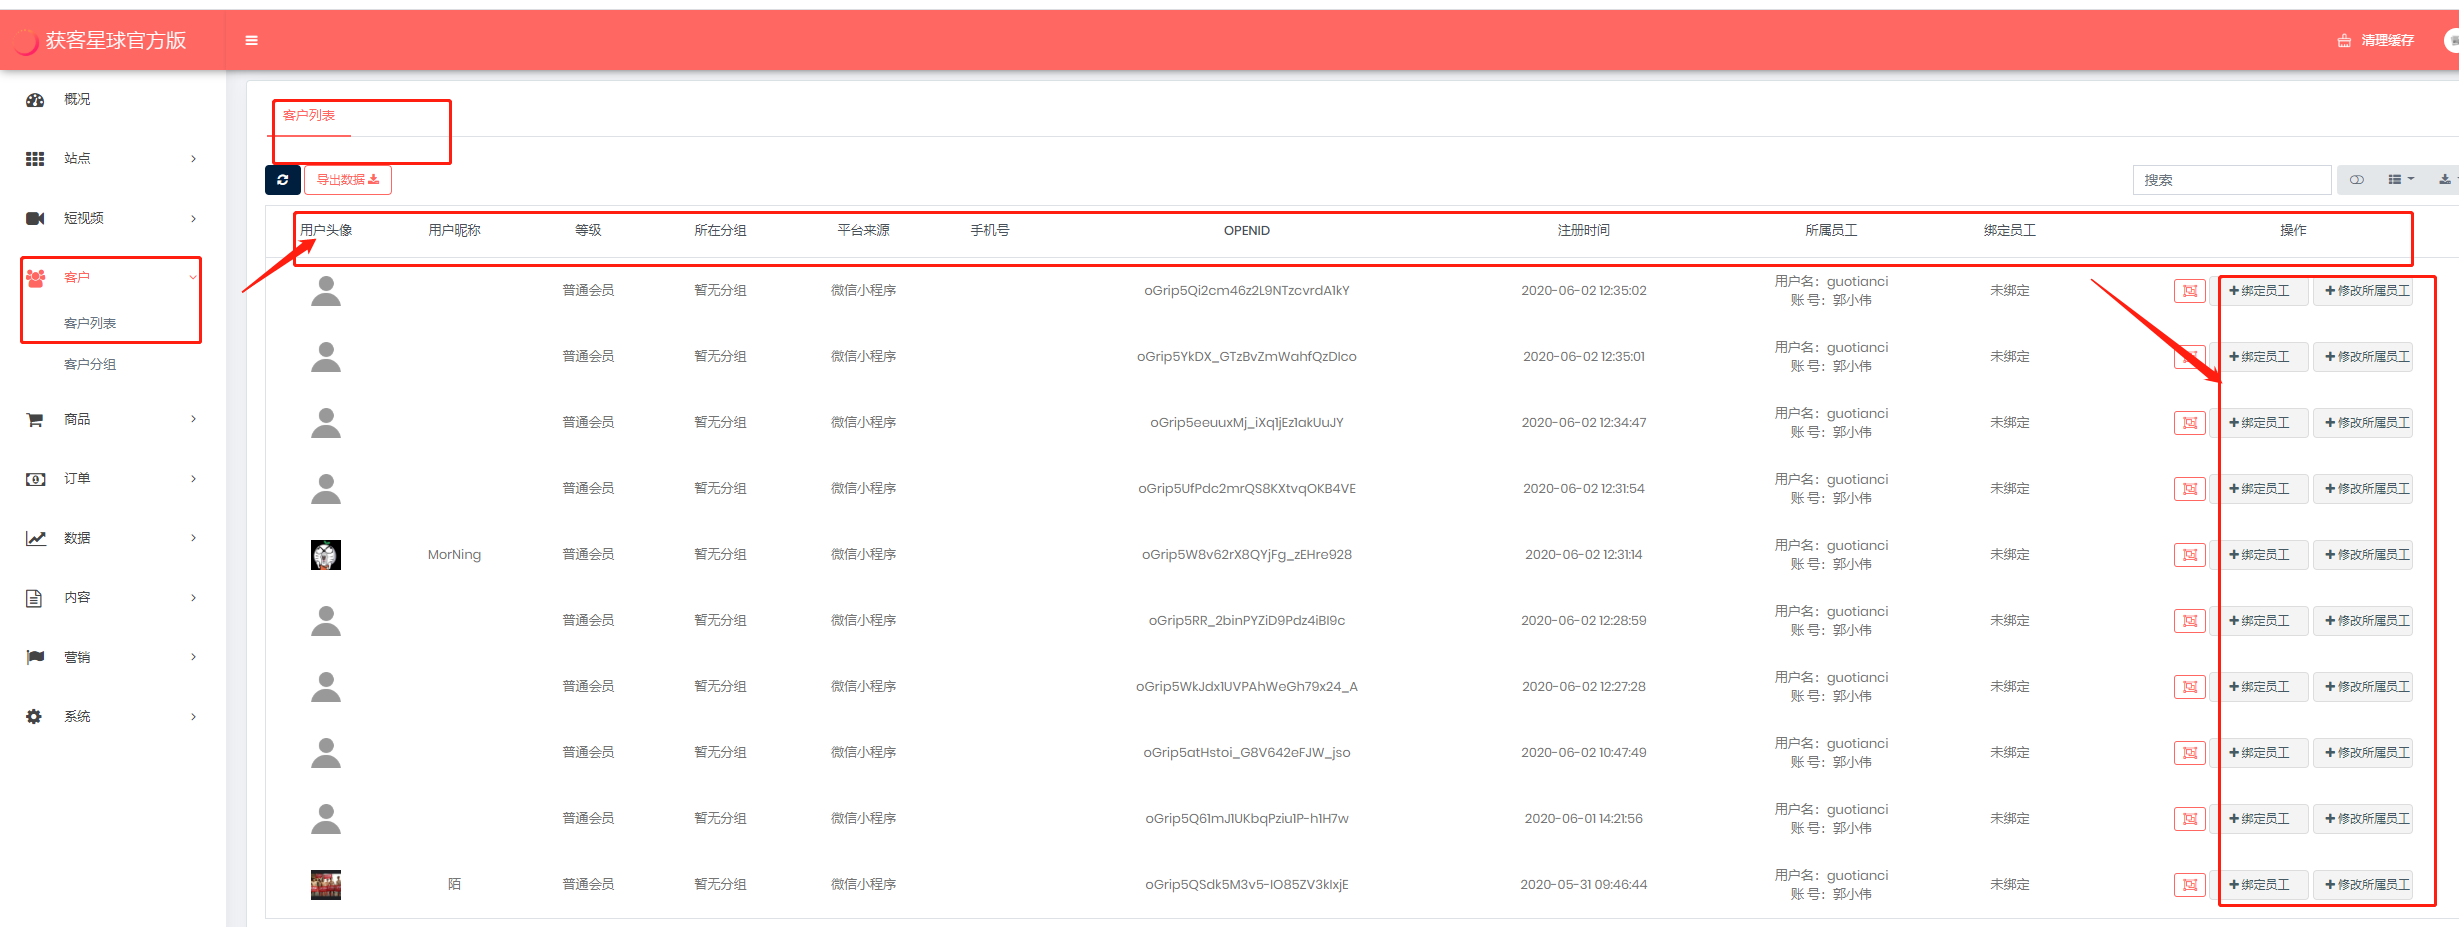2459x927 pixels.
Task: Click the red icon for the 12:27:28 row
Action: (2190, 687)
